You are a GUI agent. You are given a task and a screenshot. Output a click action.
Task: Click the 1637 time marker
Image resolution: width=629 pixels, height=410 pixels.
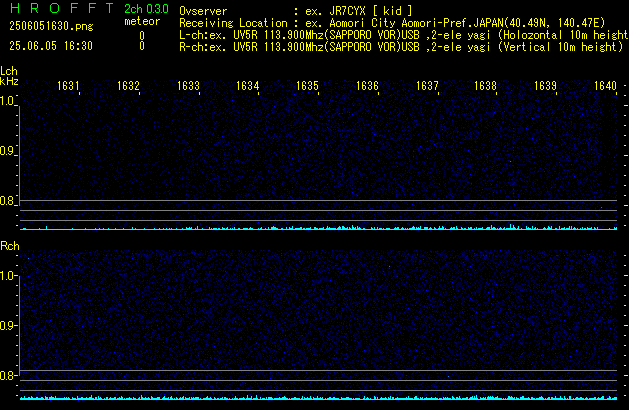(427, 86)
